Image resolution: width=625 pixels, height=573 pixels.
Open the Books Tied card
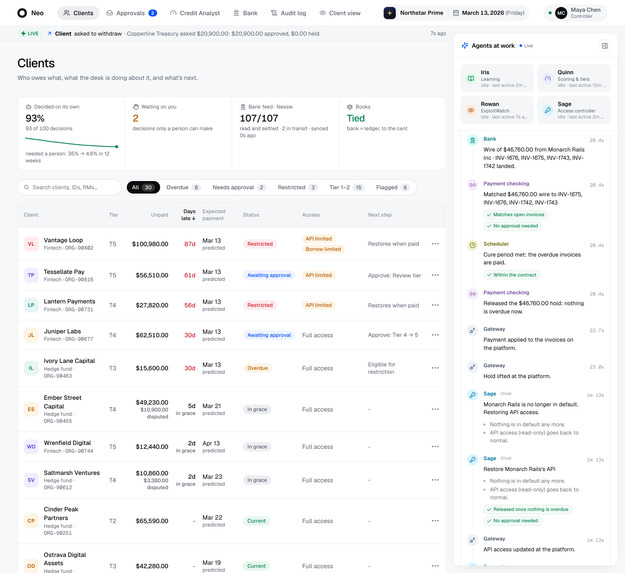pos(392,133)
